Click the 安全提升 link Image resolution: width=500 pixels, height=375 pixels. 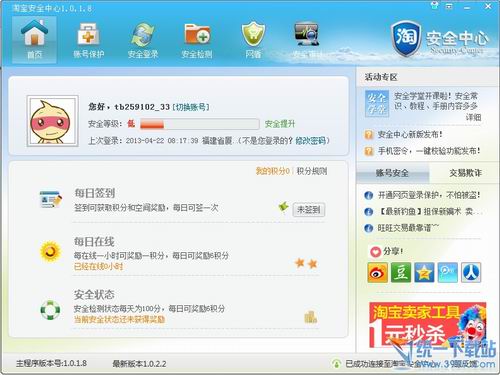pos(280,124)
